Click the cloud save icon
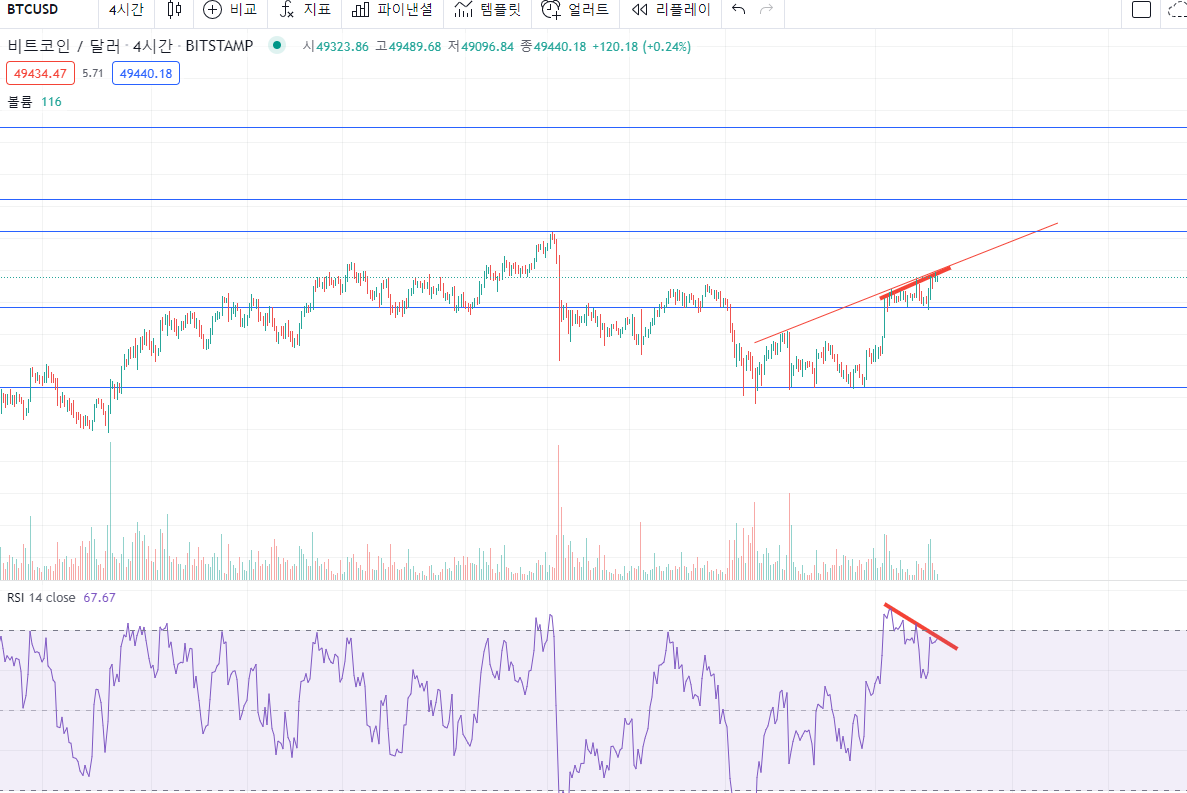 [x=1176, y=10]
